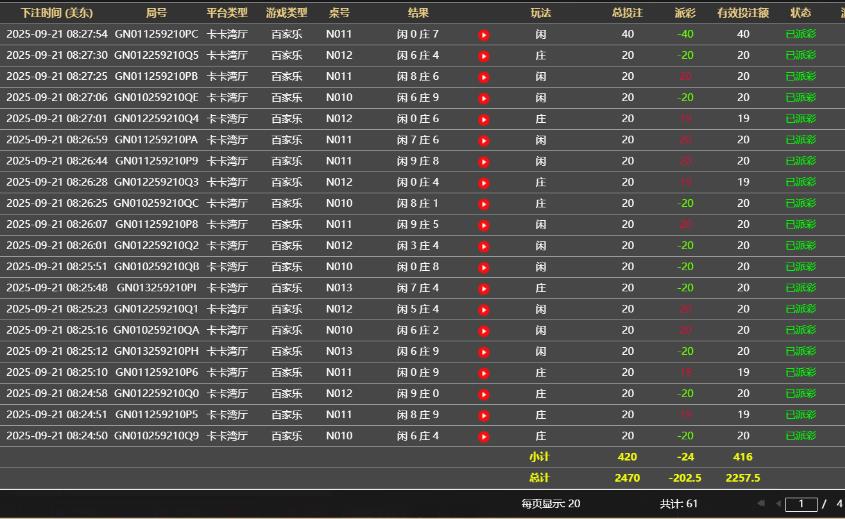The image size is (845, 519).
Task: Play video for round GN013259210PI
Action: coord(484,289)
